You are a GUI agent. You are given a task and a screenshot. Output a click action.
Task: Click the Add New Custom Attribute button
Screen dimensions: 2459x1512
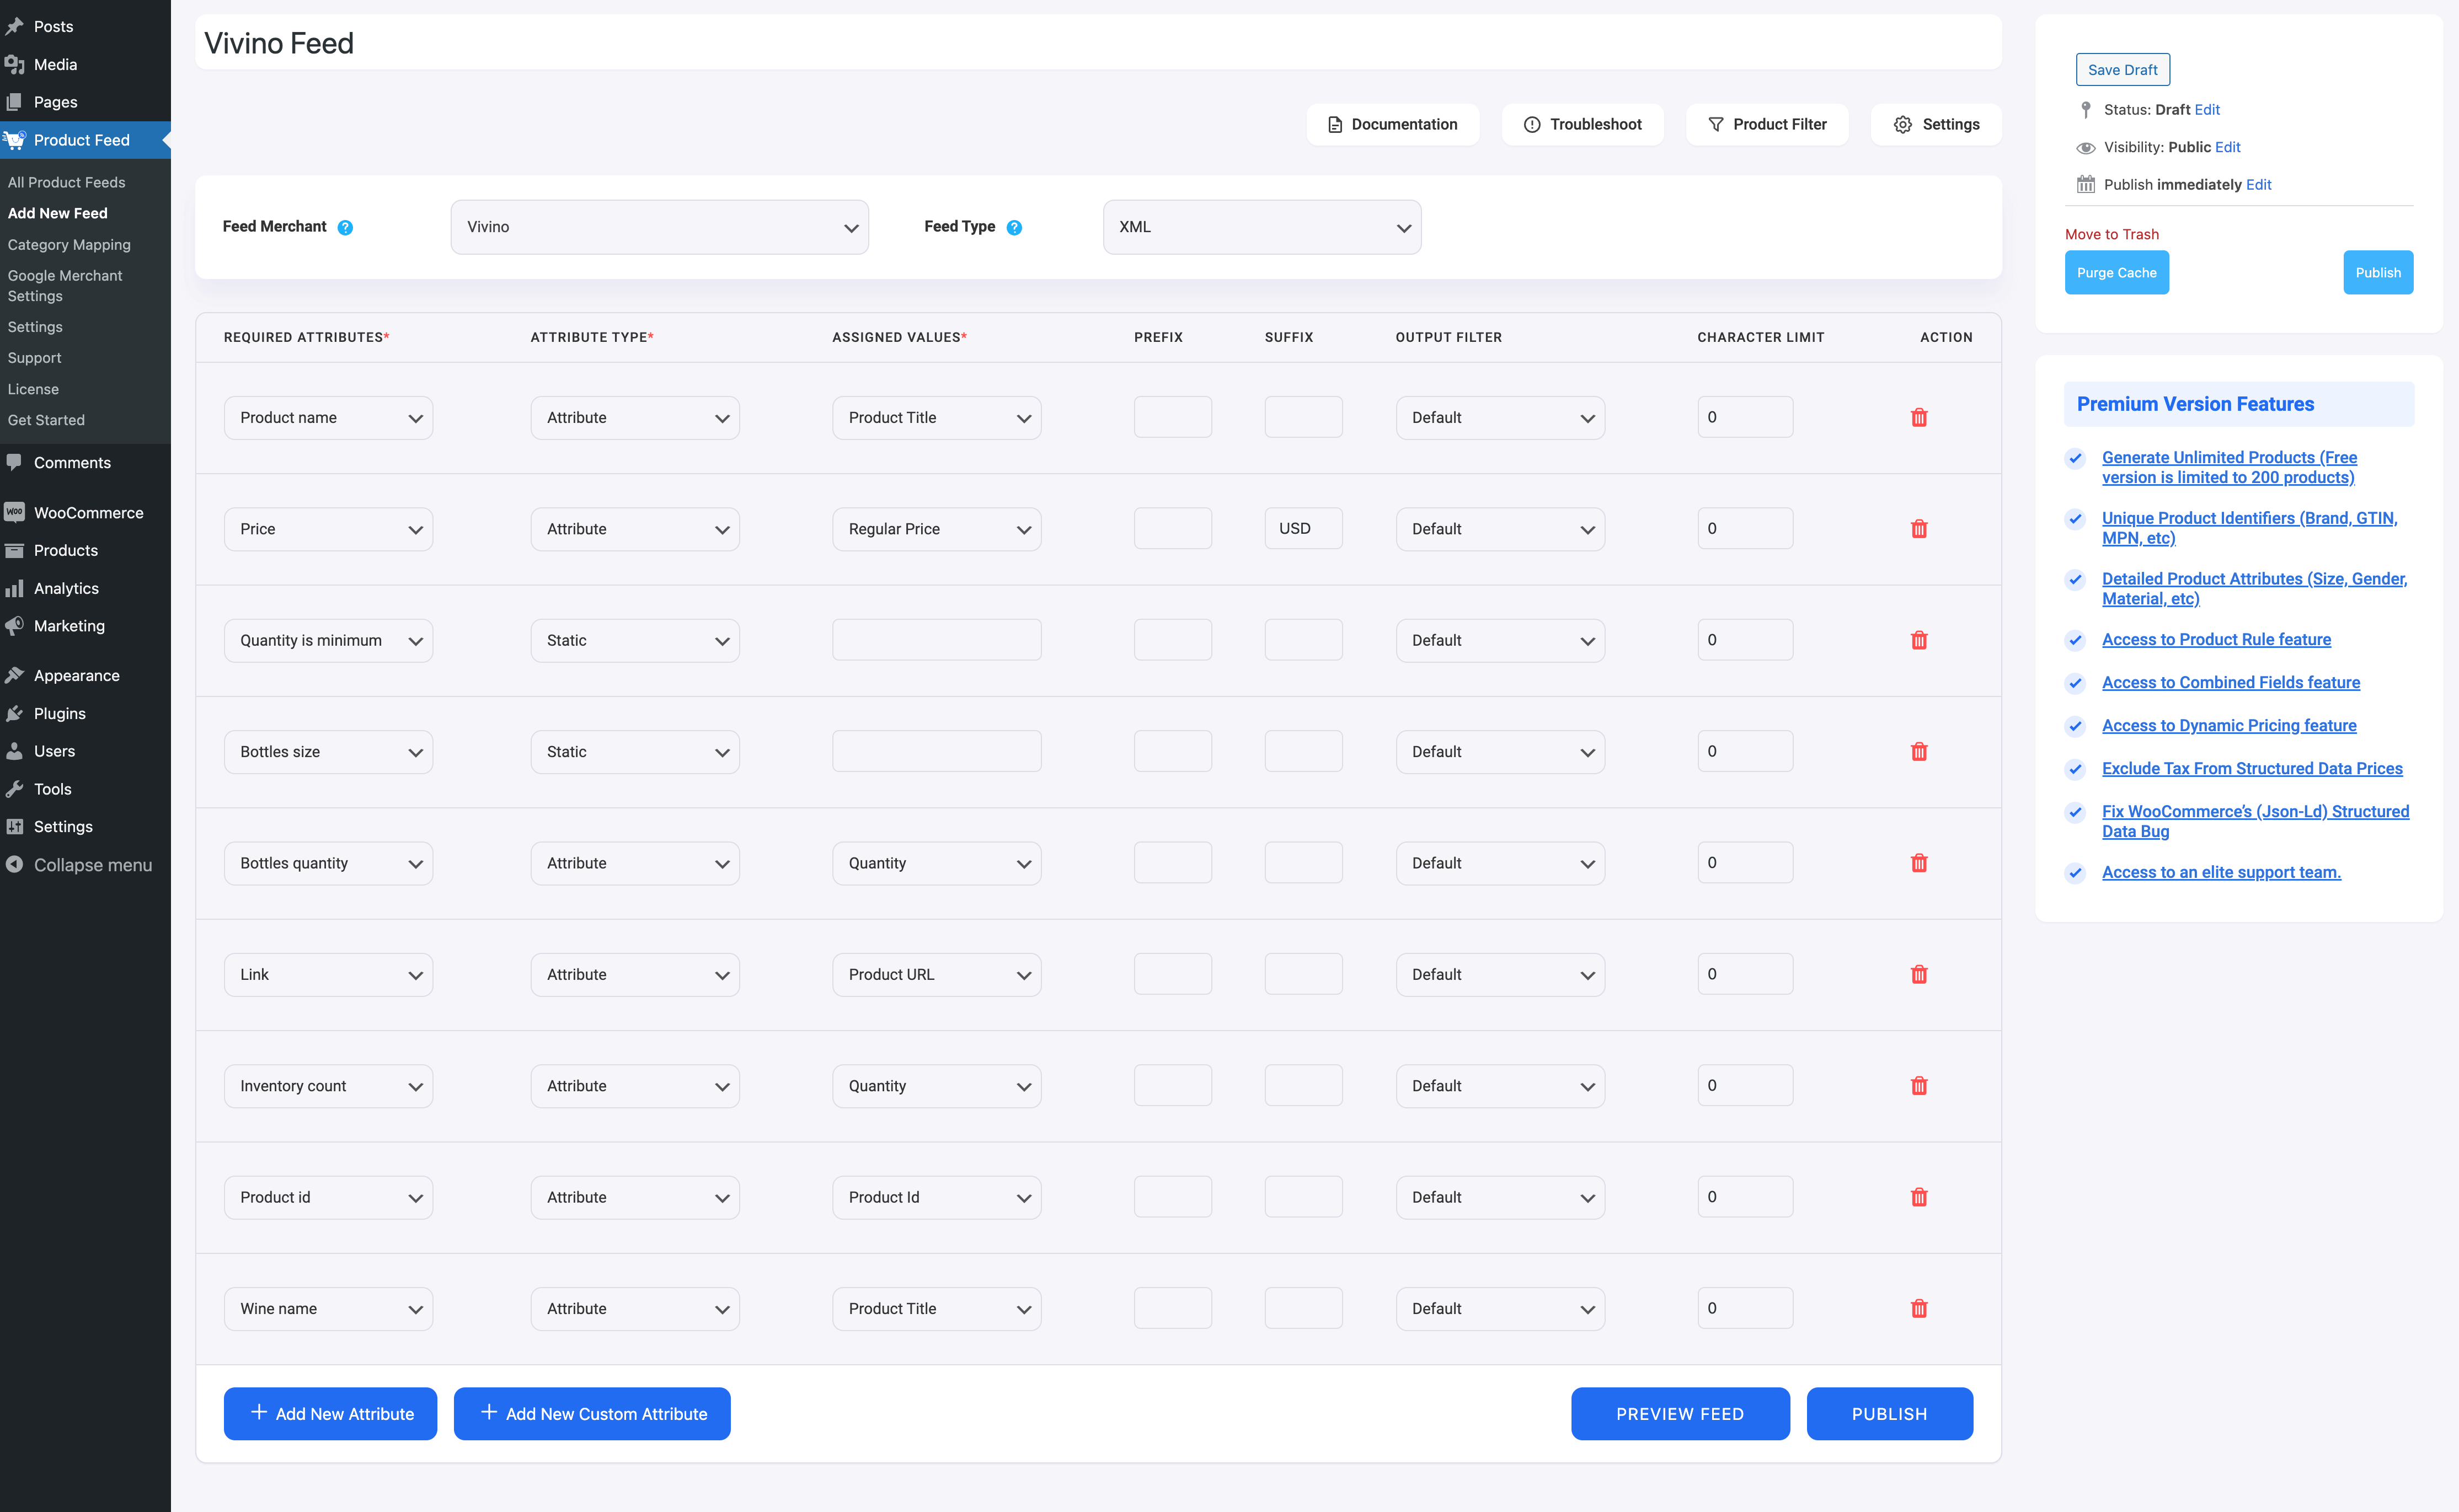coord(594,1412)
